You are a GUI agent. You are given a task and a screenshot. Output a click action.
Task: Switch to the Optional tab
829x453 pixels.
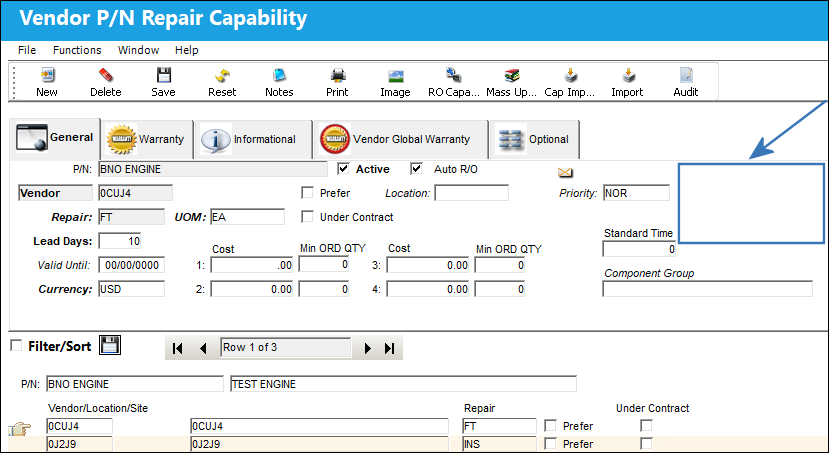tap(535, 140)
